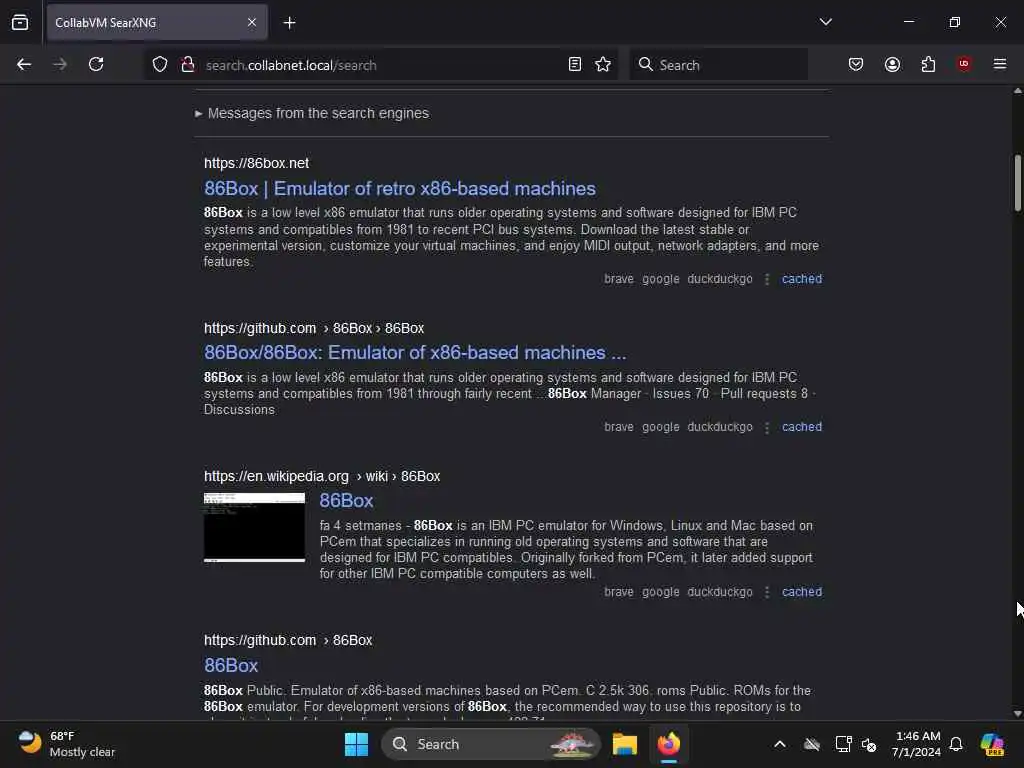Open the 86Box | Emulator of retro x86-based machines result
The height and width of the screenshot is (768, 1024).
point(400,189)
